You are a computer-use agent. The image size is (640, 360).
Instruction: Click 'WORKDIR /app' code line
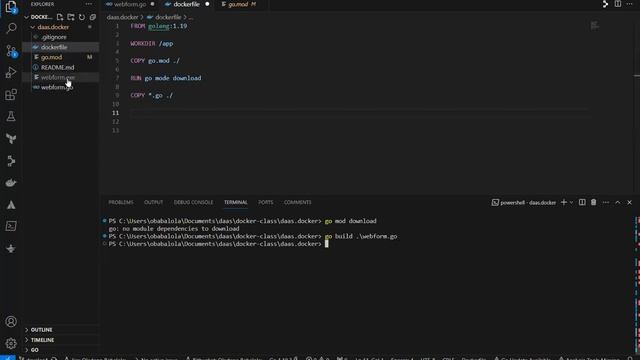pos(152,44)
